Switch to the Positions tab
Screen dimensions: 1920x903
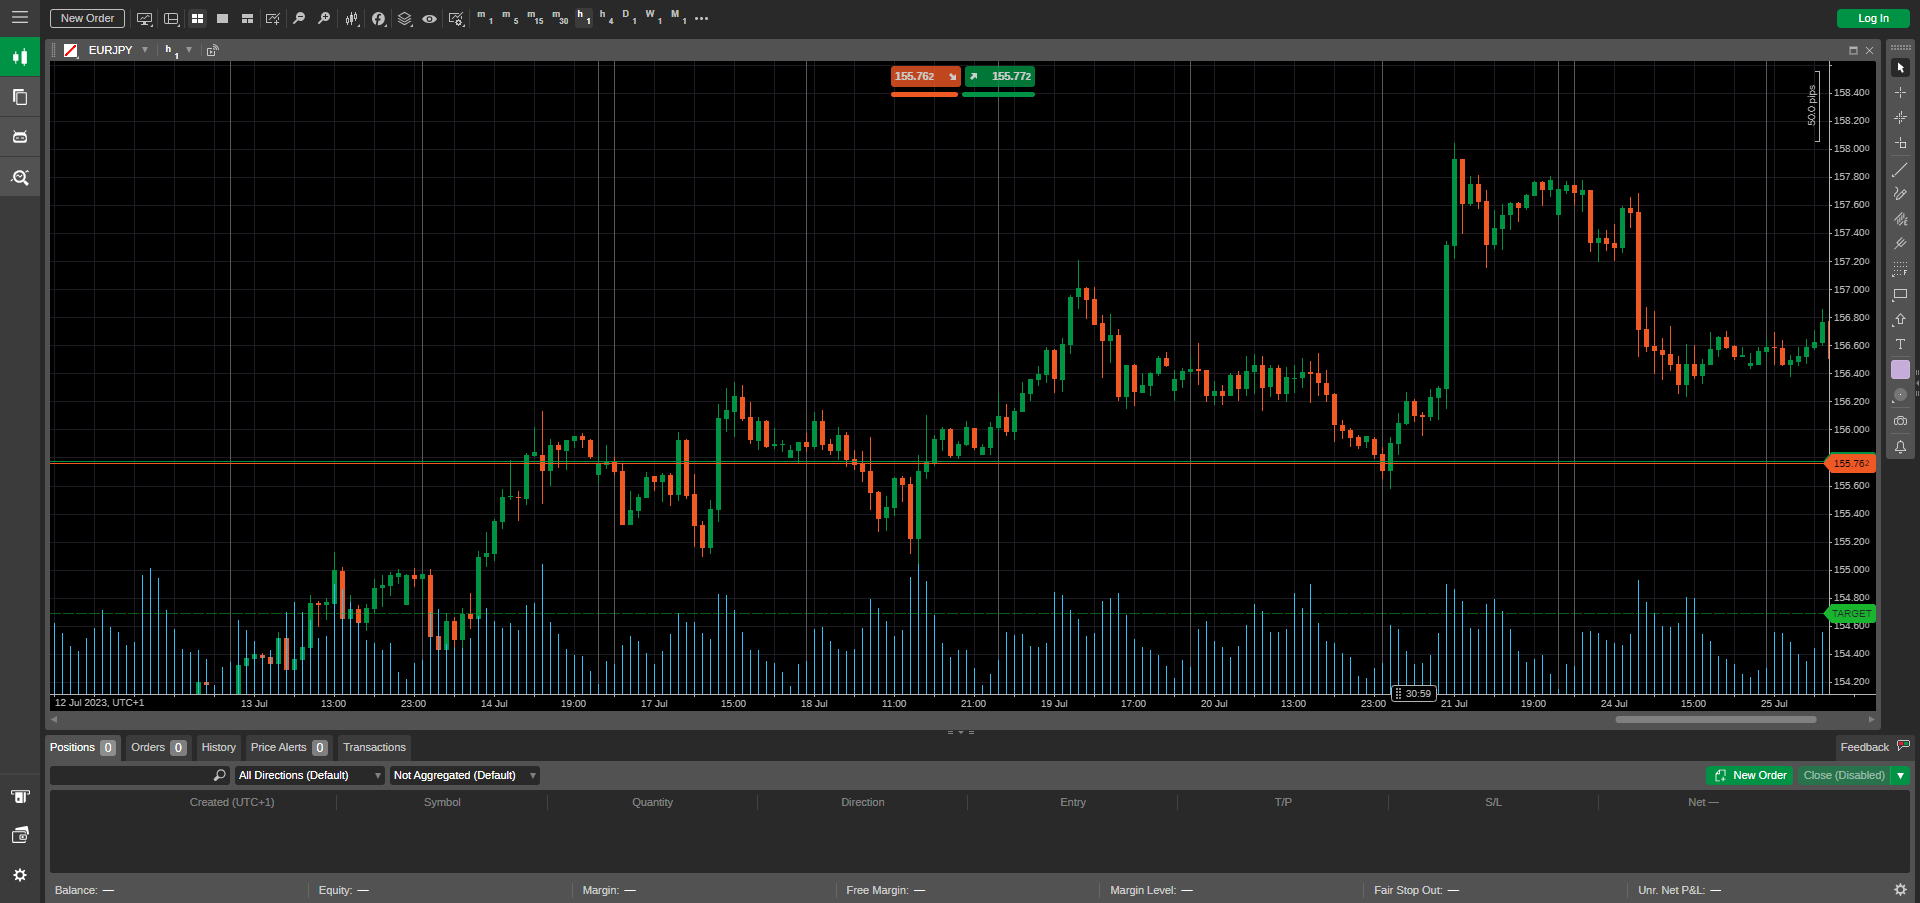coord(83,748)
